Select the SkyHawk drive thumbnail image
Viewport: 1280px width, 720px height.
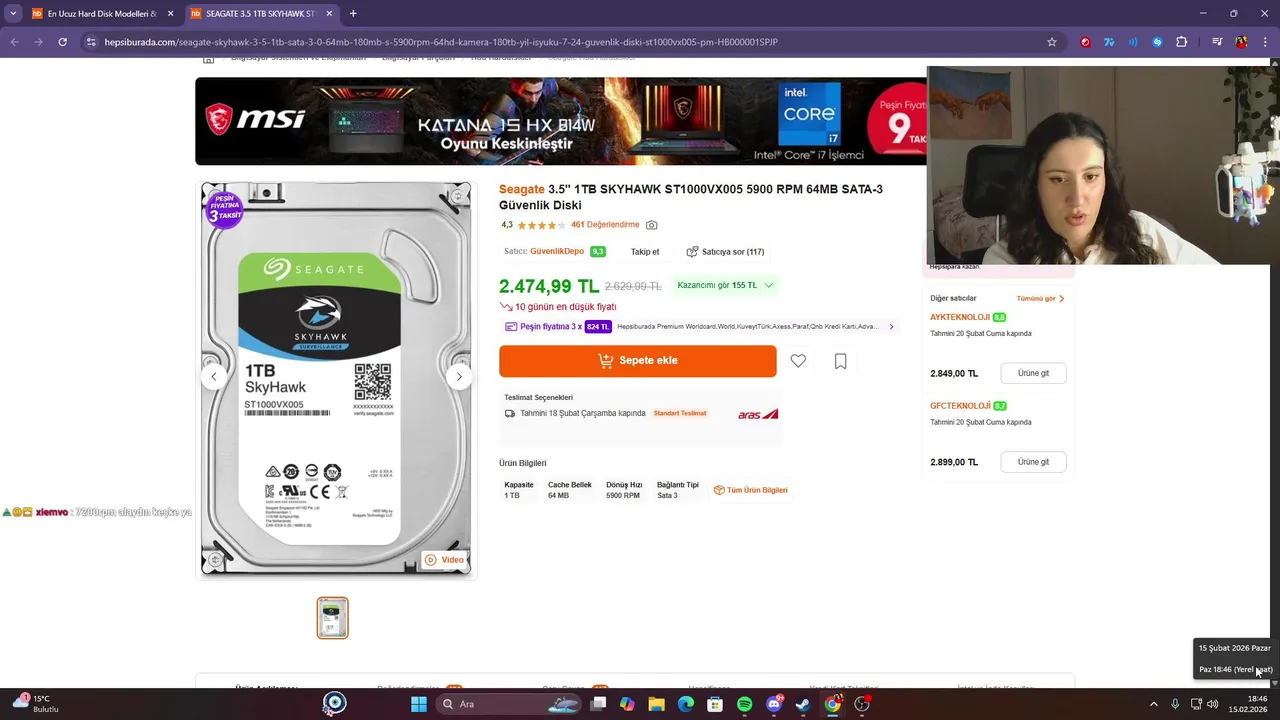tap(333, 618)
